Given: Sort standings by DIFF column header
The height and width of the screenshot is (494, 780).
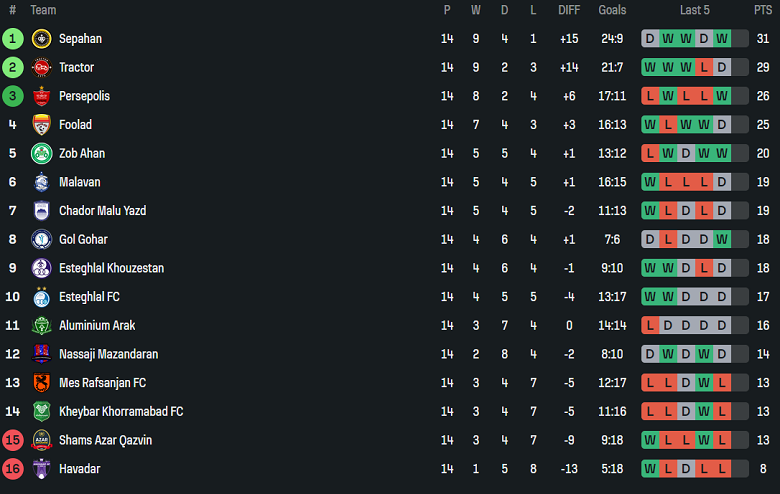Looking at the screenshot, I should point(569,10).
